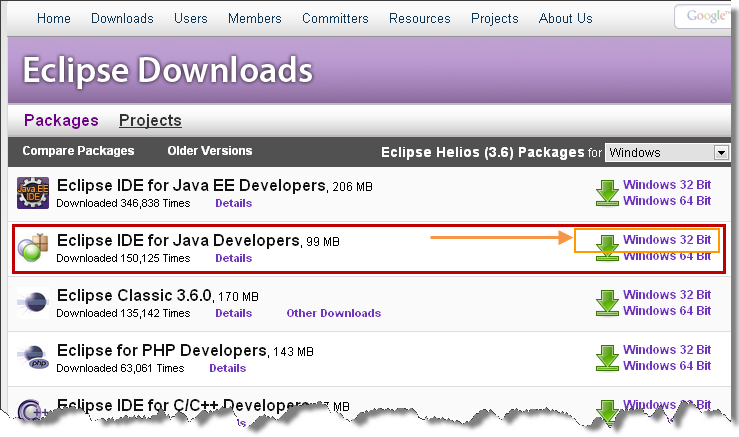The width and height of the screenshot is (739, 437).
Task: Click the Eclipse Helios (3.6) Packages label
Action: 483,152
